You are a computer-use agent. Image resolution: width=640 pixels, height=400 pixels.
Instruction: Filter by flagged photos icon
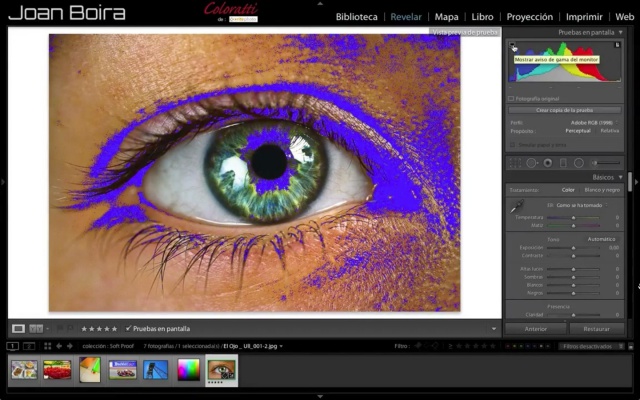pyautogui.click(x=418, y=346)
